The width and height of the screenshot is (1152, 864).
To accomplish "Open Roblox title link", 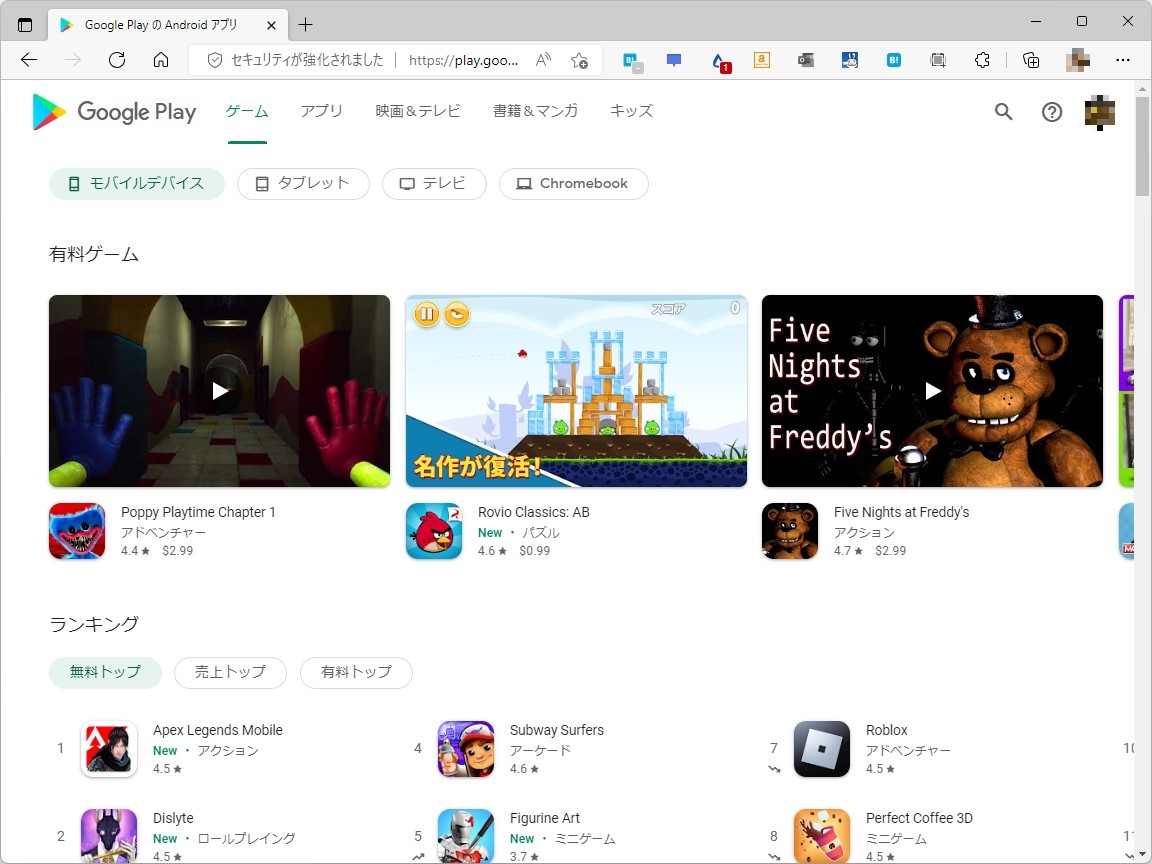I will 887,730.
